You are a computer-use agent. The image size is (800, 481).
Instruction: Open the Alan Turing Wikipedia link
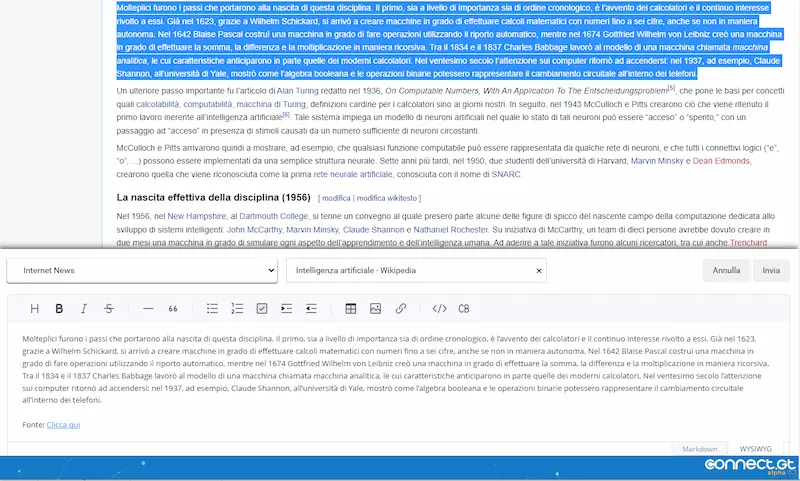click(x=297, y=91)
